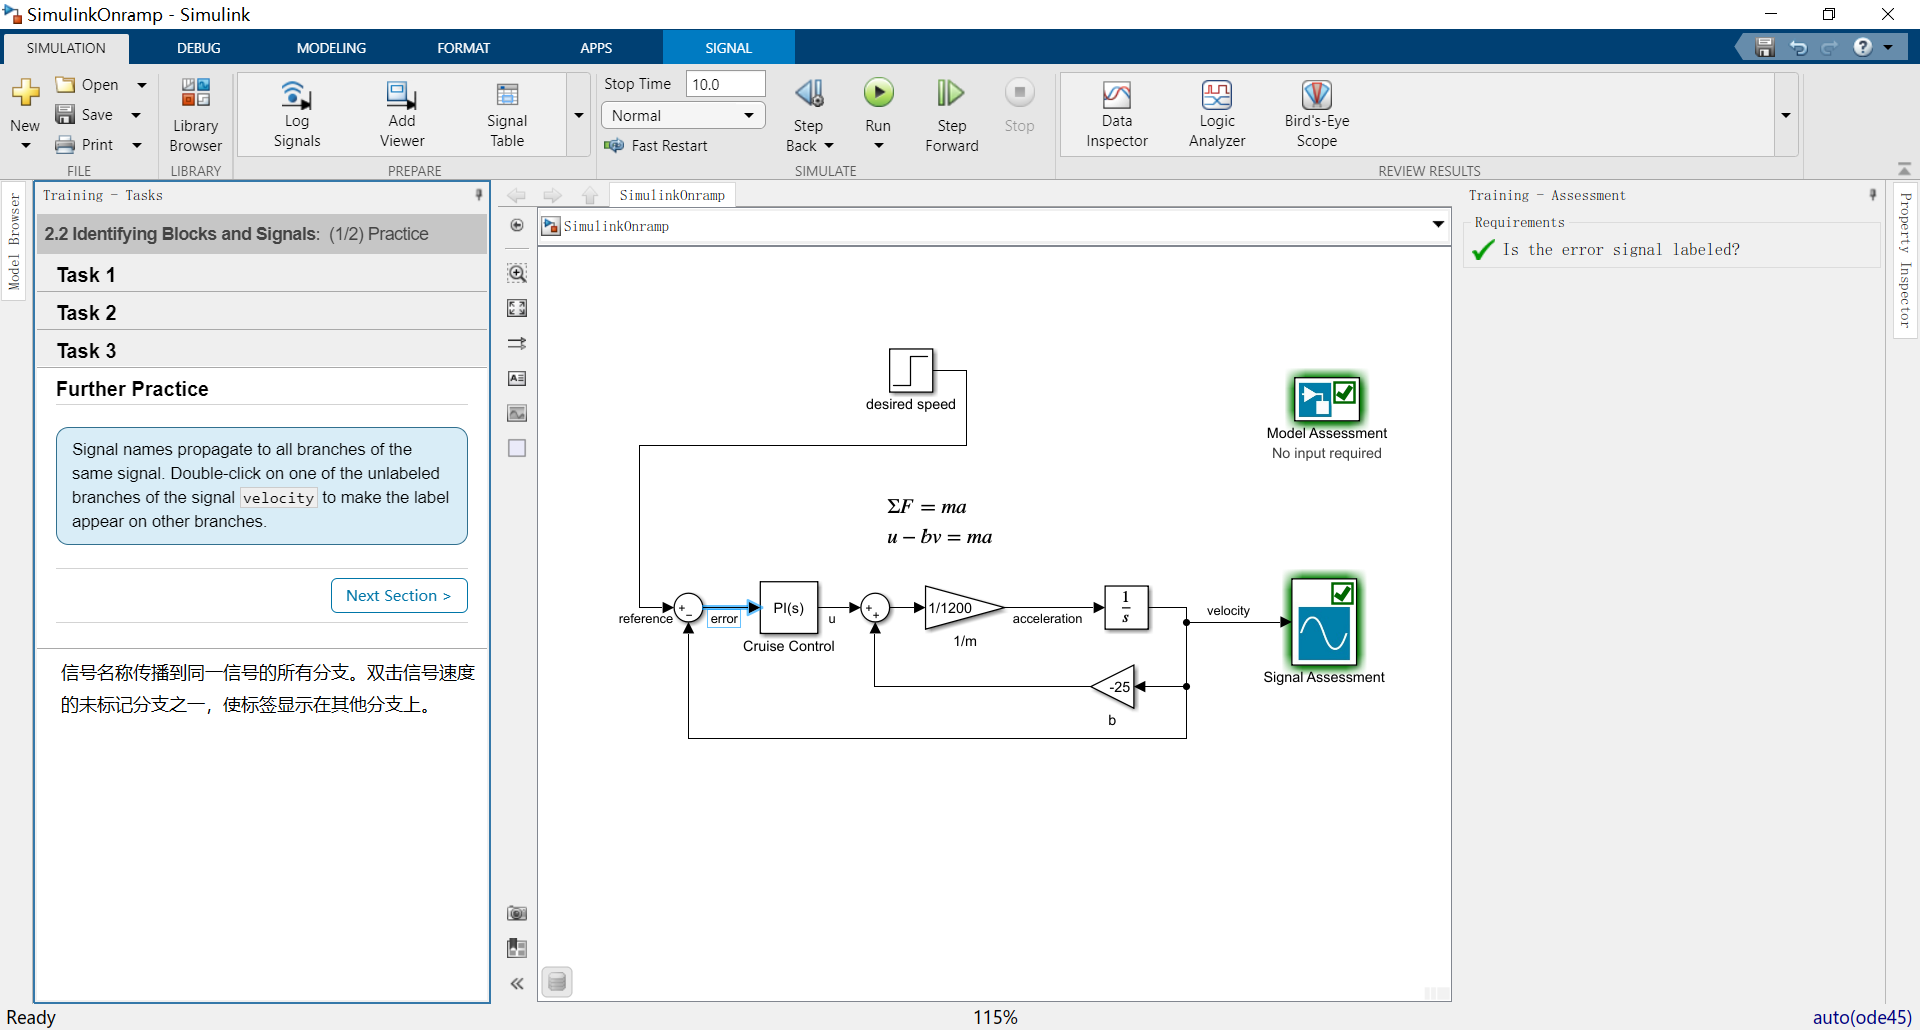1920x1030 pixels.
Task: Collapse the palette with the double chevron
Action: [x=517, y=984]
